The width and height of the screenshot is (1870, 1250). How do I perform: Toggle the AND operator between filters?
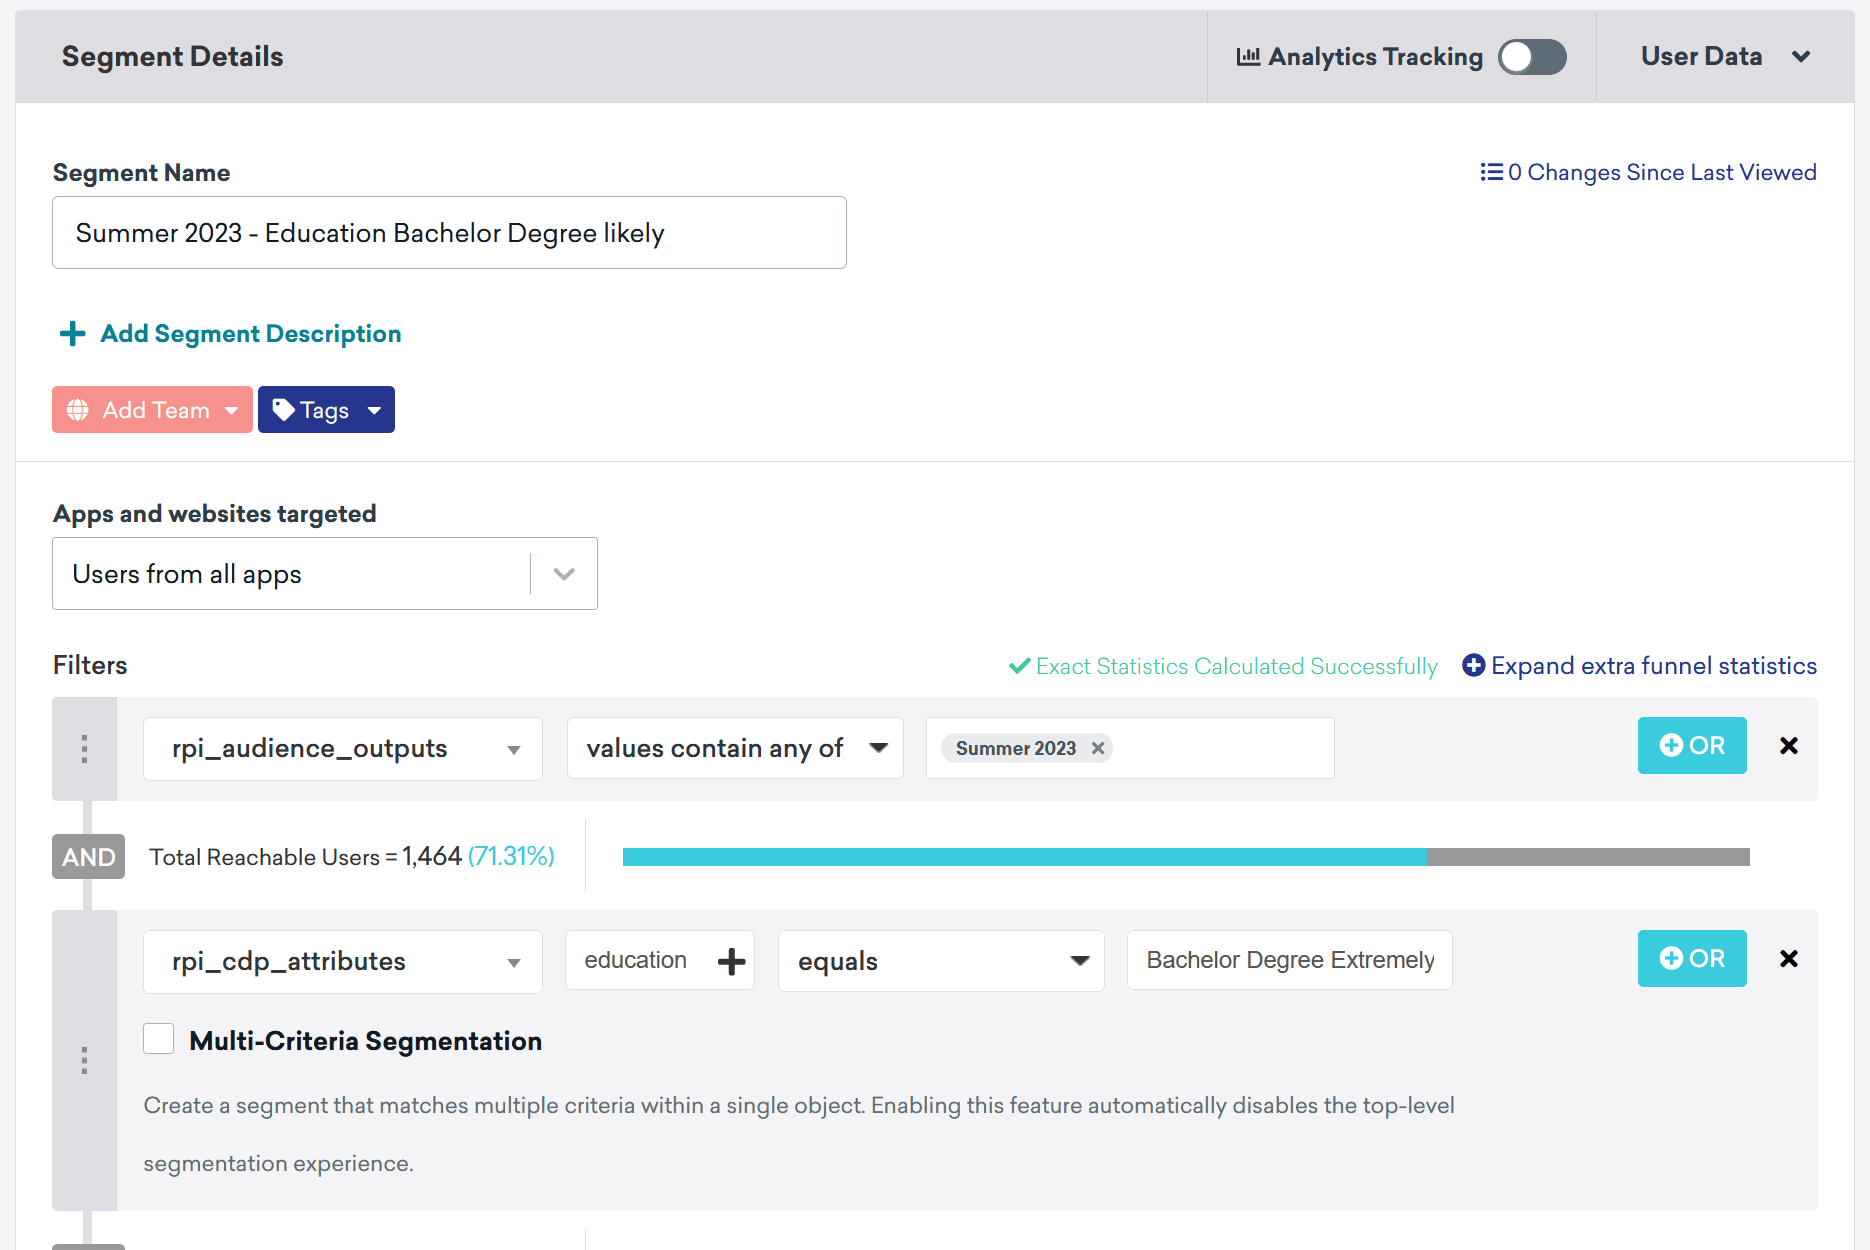point(88,857)
